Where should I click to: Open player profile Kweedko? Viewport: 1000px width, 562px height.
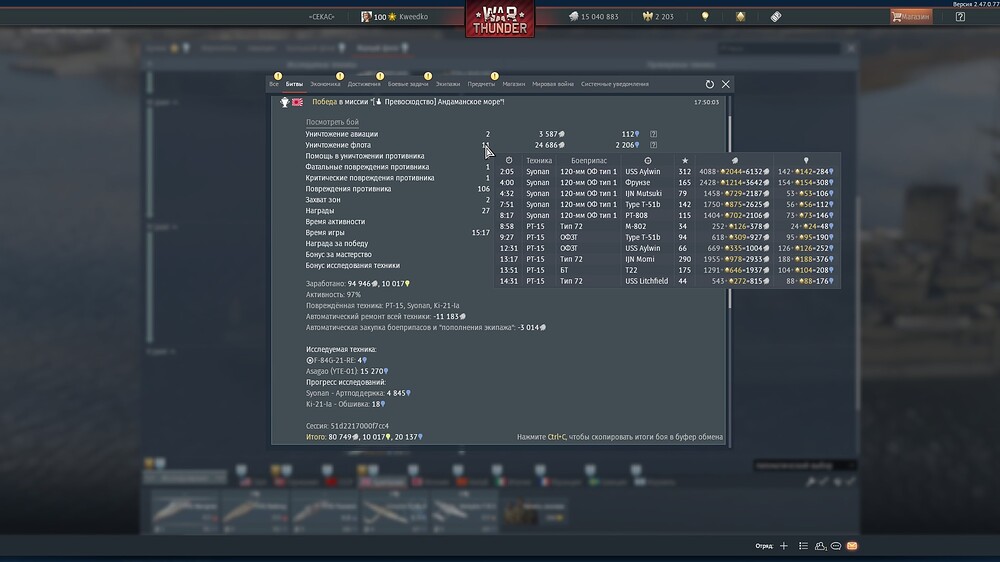tap(395, 17)
